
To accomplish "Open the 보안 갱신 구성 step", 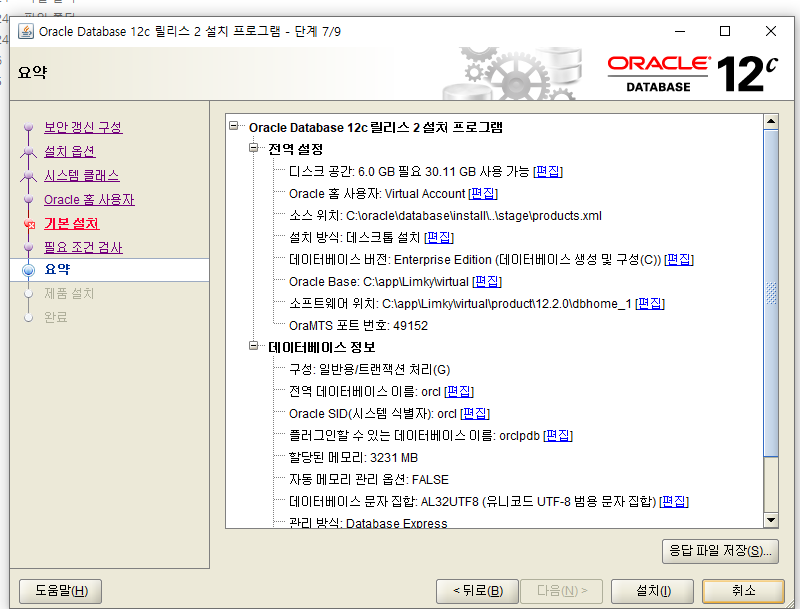I will click(x=83, y=127).
